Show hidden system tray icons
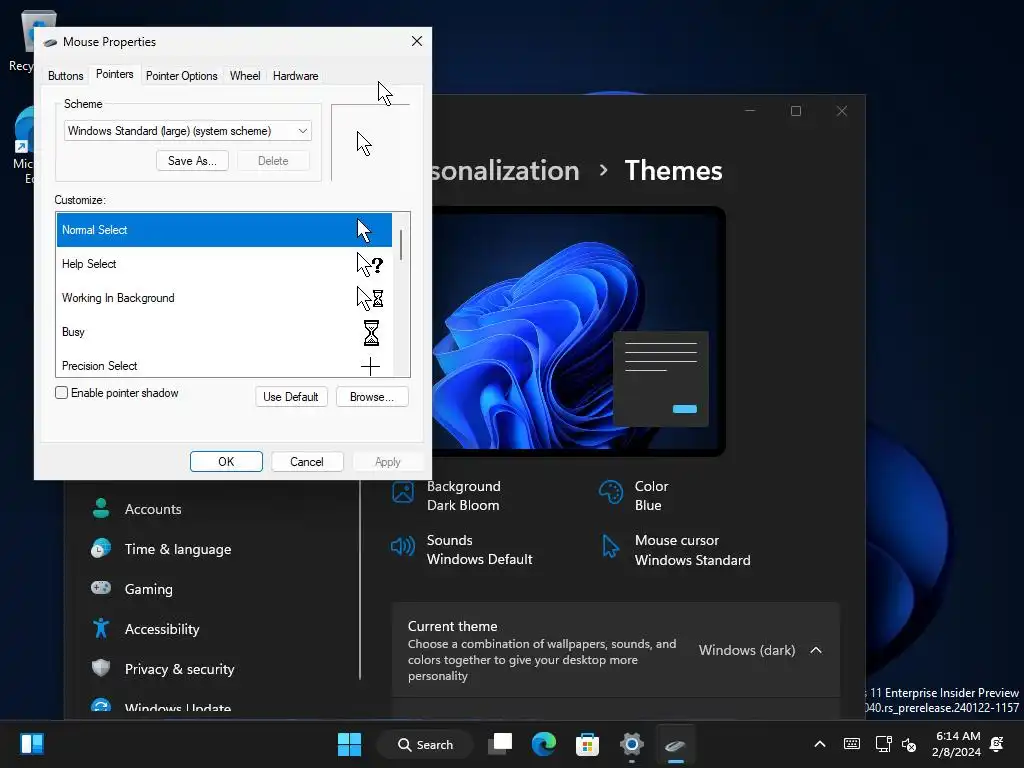Screen dimensions: 1024x768 (x=820, y=744)
